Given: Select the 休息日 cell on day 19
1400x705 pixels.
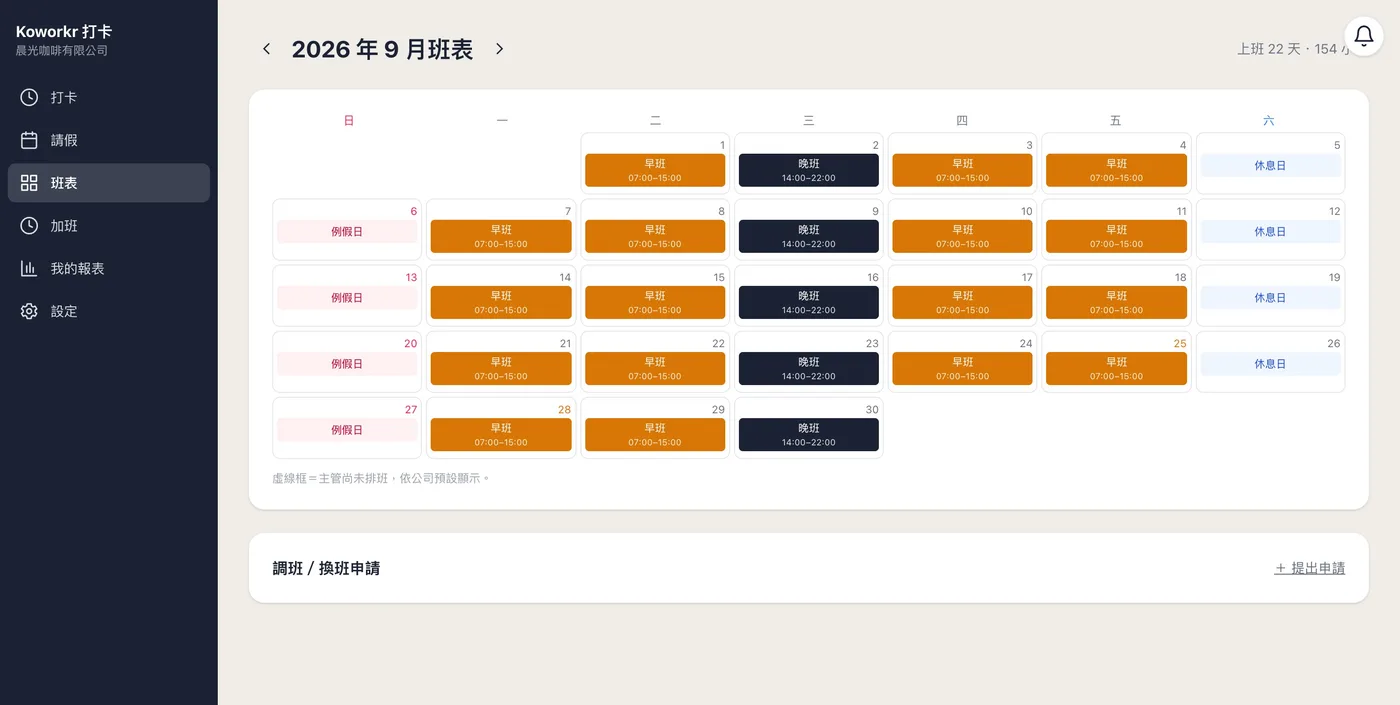Looking at the screenshot, I should tap(1271, 298).
